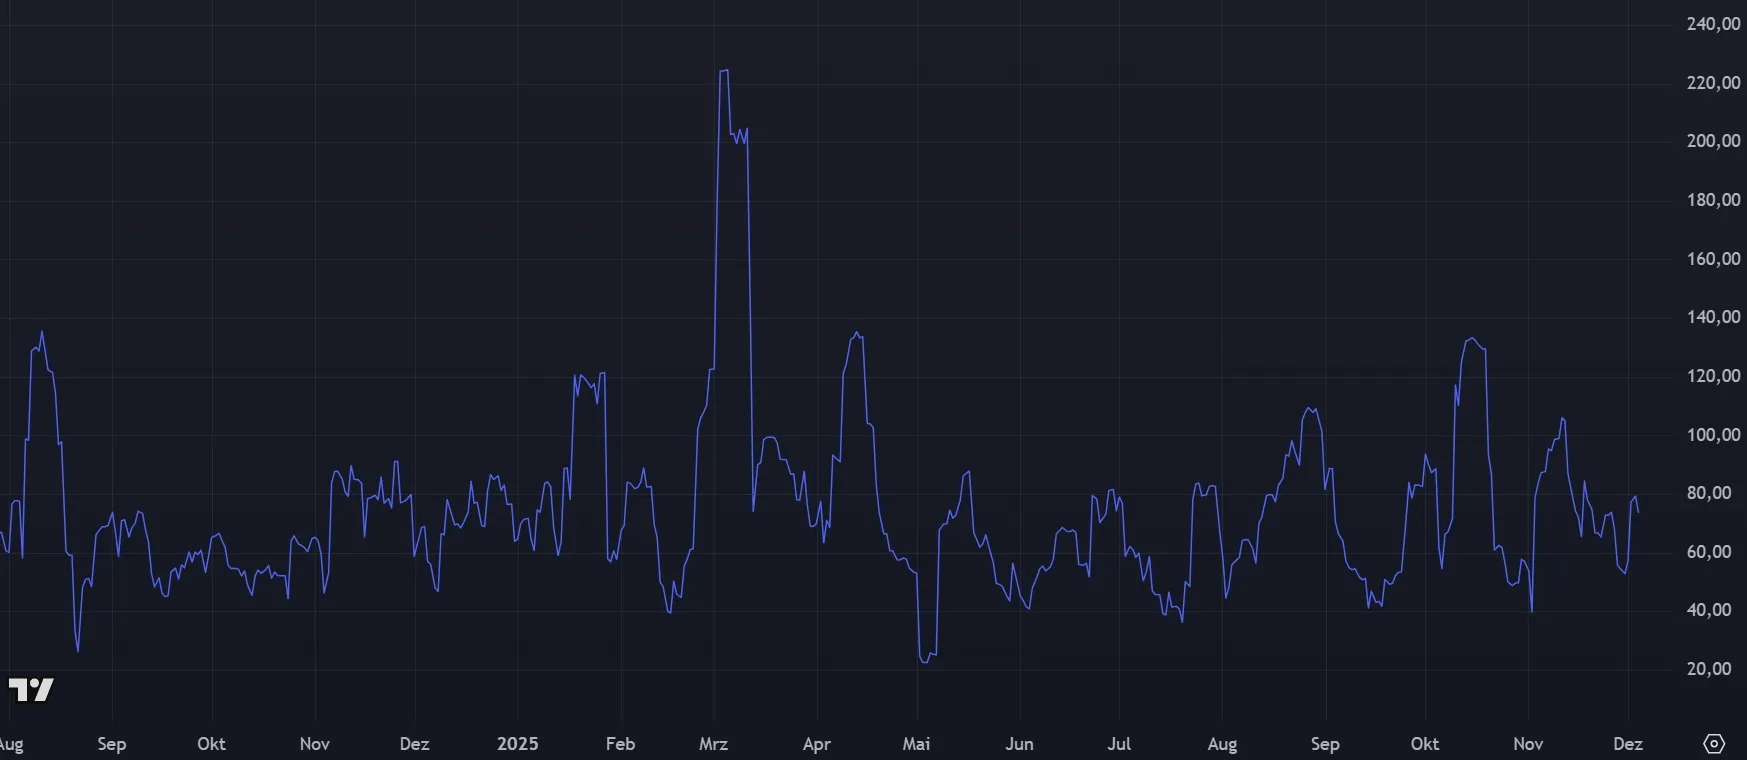Viewport: 1747px width, 760px height.
Task: Select the 120,00 price axis label
Action: point(1713,376)
